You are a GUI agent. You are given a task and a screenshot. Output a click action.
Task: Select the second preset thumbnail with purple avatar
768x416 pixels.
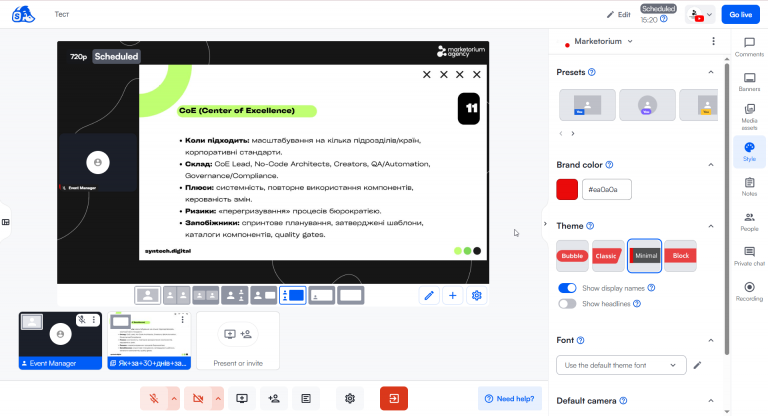coord(647,105)
